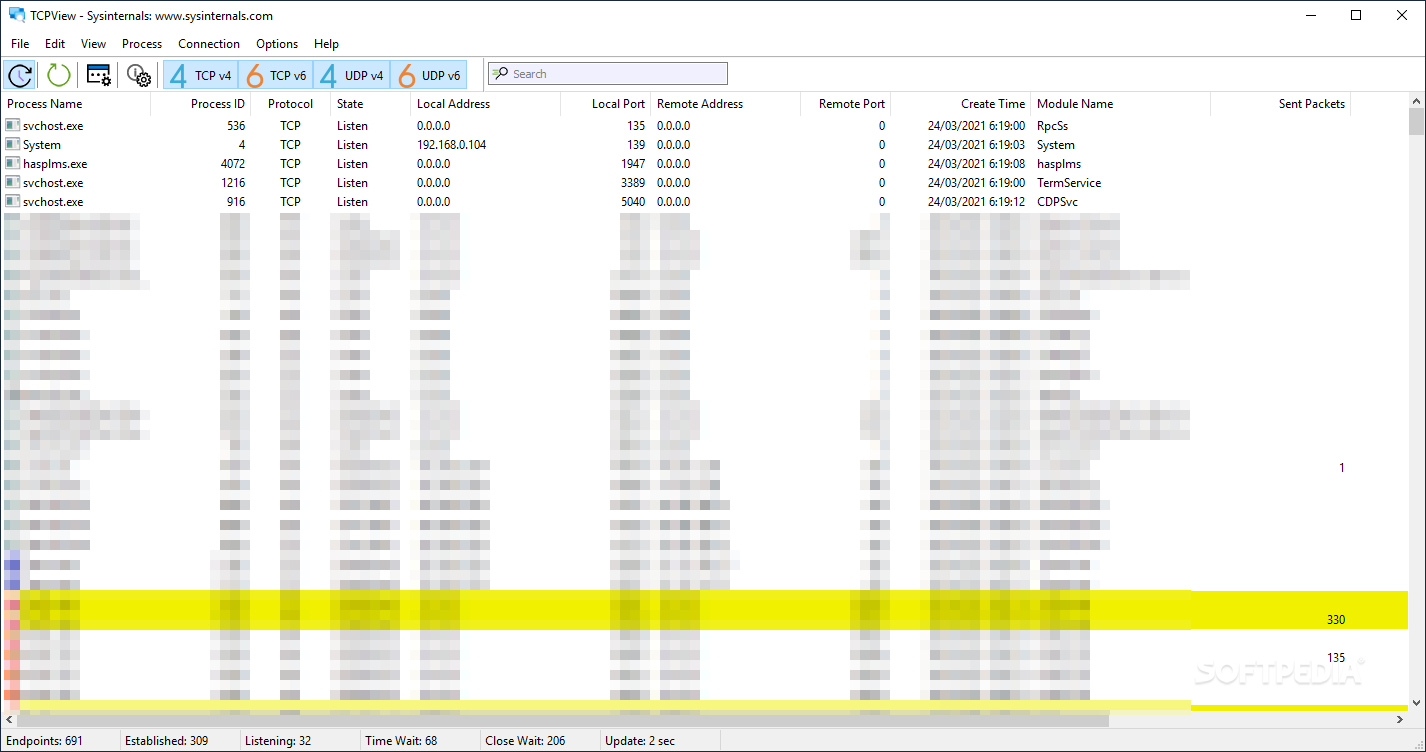
Task: Click sent packets value 330
Action: [1335, 620]
